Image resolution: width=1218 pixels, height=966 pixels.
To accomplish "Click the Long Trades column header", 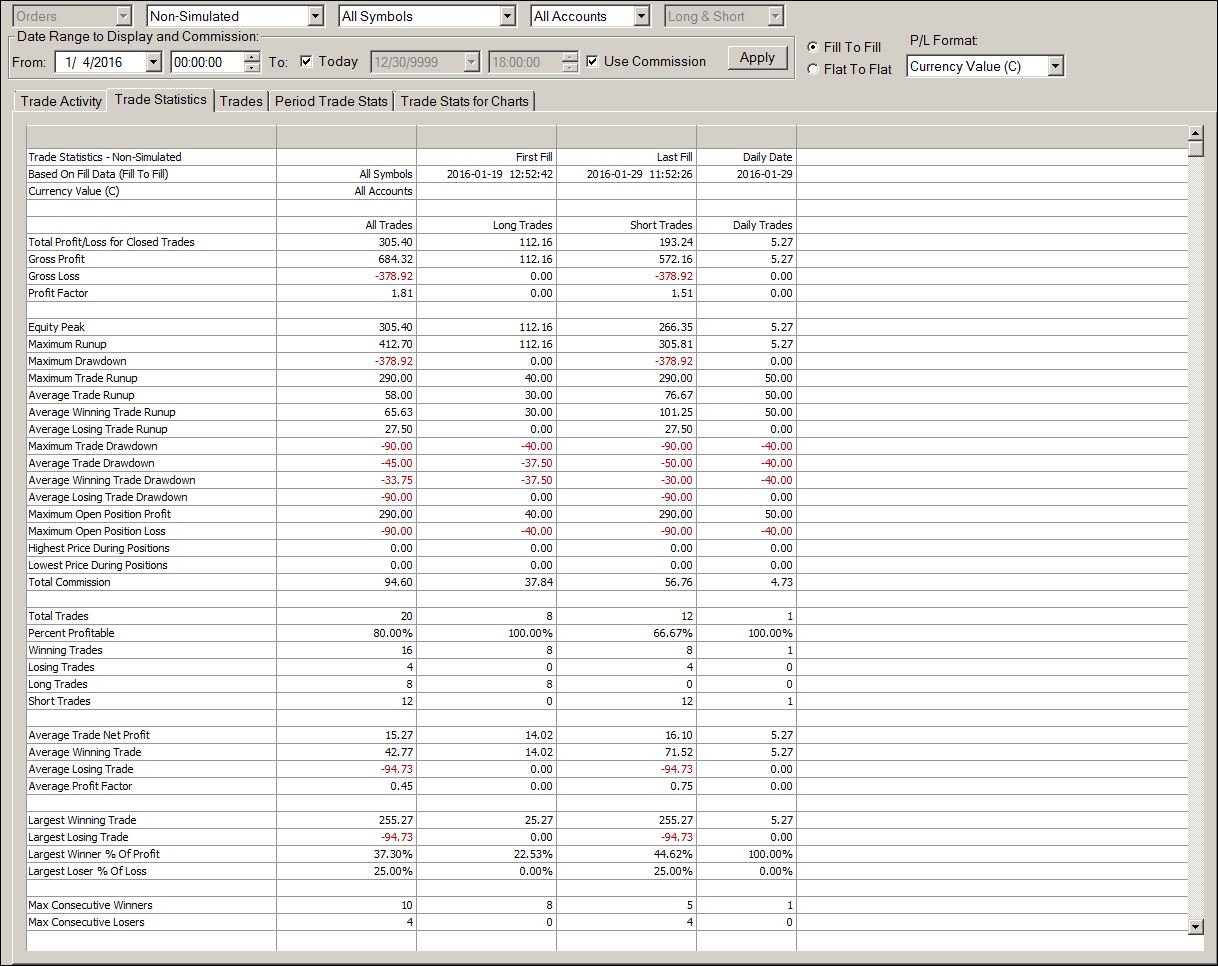I will 525,225.
